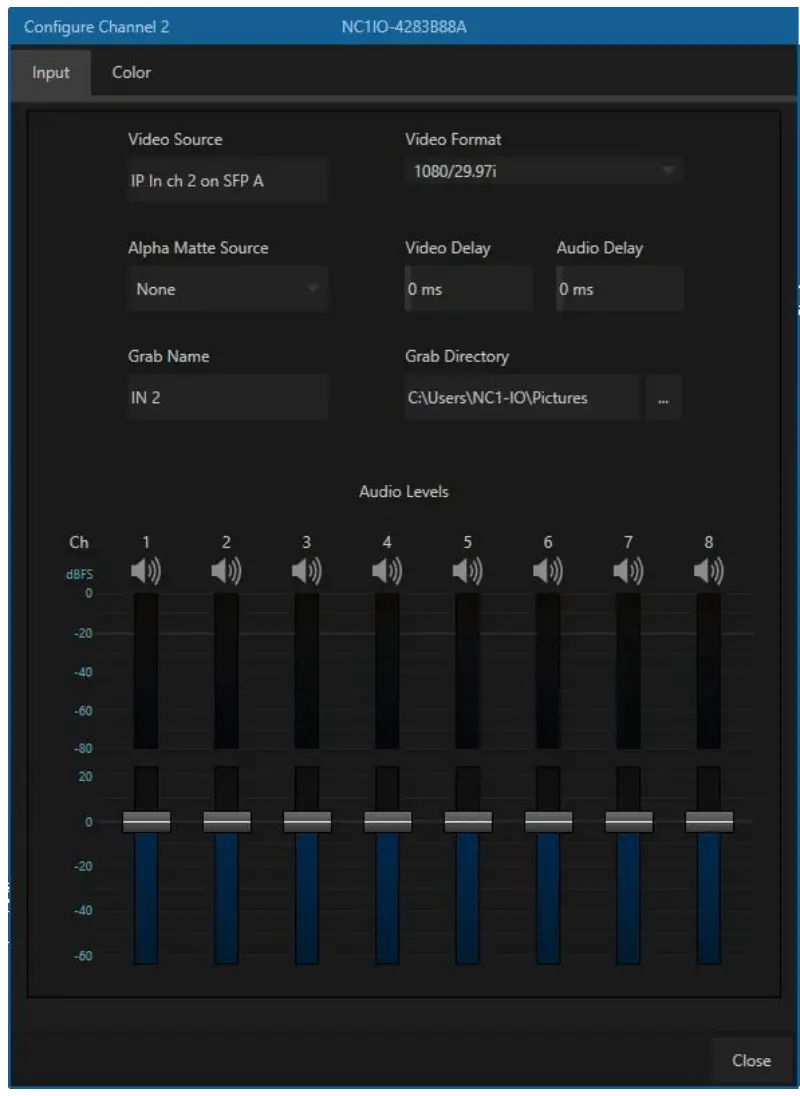Click inside the Grab Name field

[x=228, y=397]
